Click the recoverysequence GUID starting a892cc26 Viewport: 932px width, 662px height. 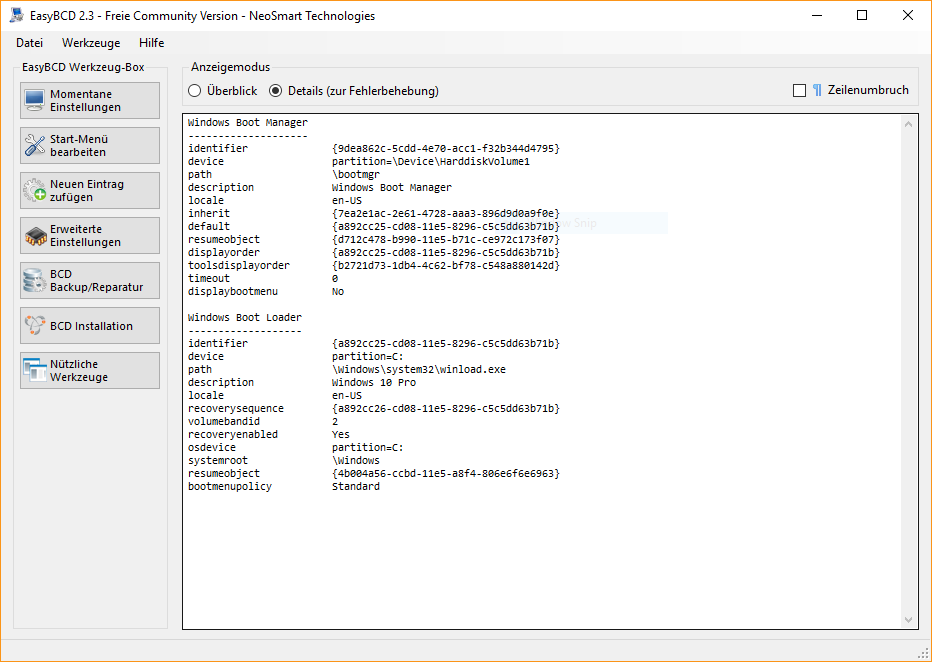(446, 409)
